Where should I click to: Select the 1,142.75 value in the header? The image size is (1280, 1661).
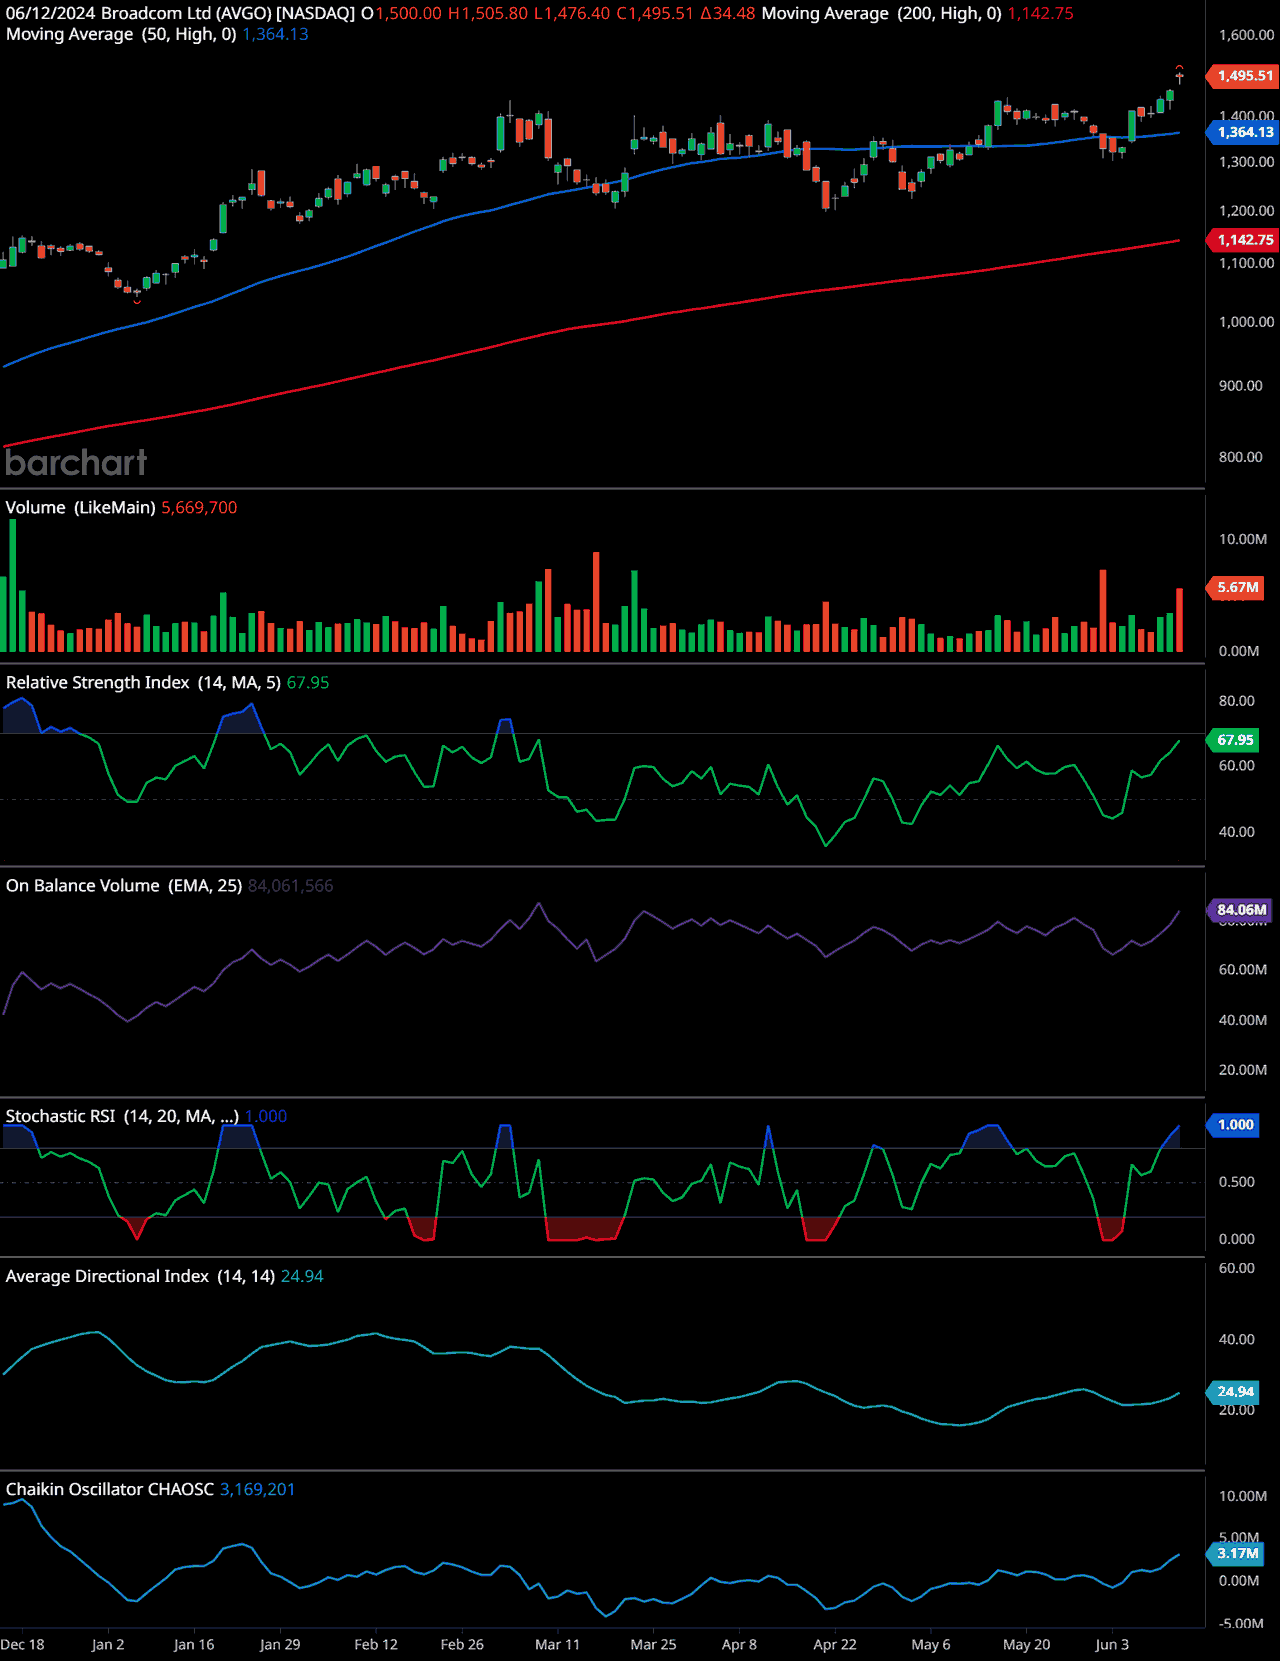[1041, 13]
